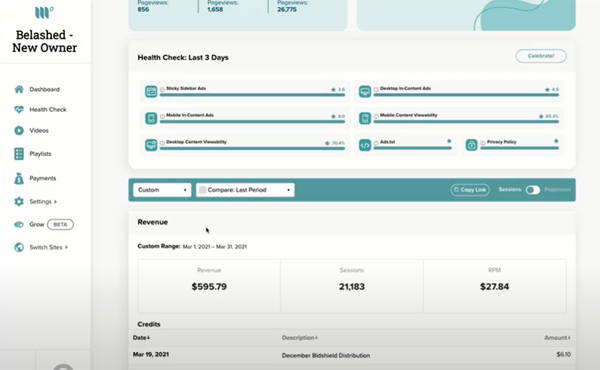Click the $6.10 amount cell
Viewport: 600px width, 370px height.
[564, 354]
